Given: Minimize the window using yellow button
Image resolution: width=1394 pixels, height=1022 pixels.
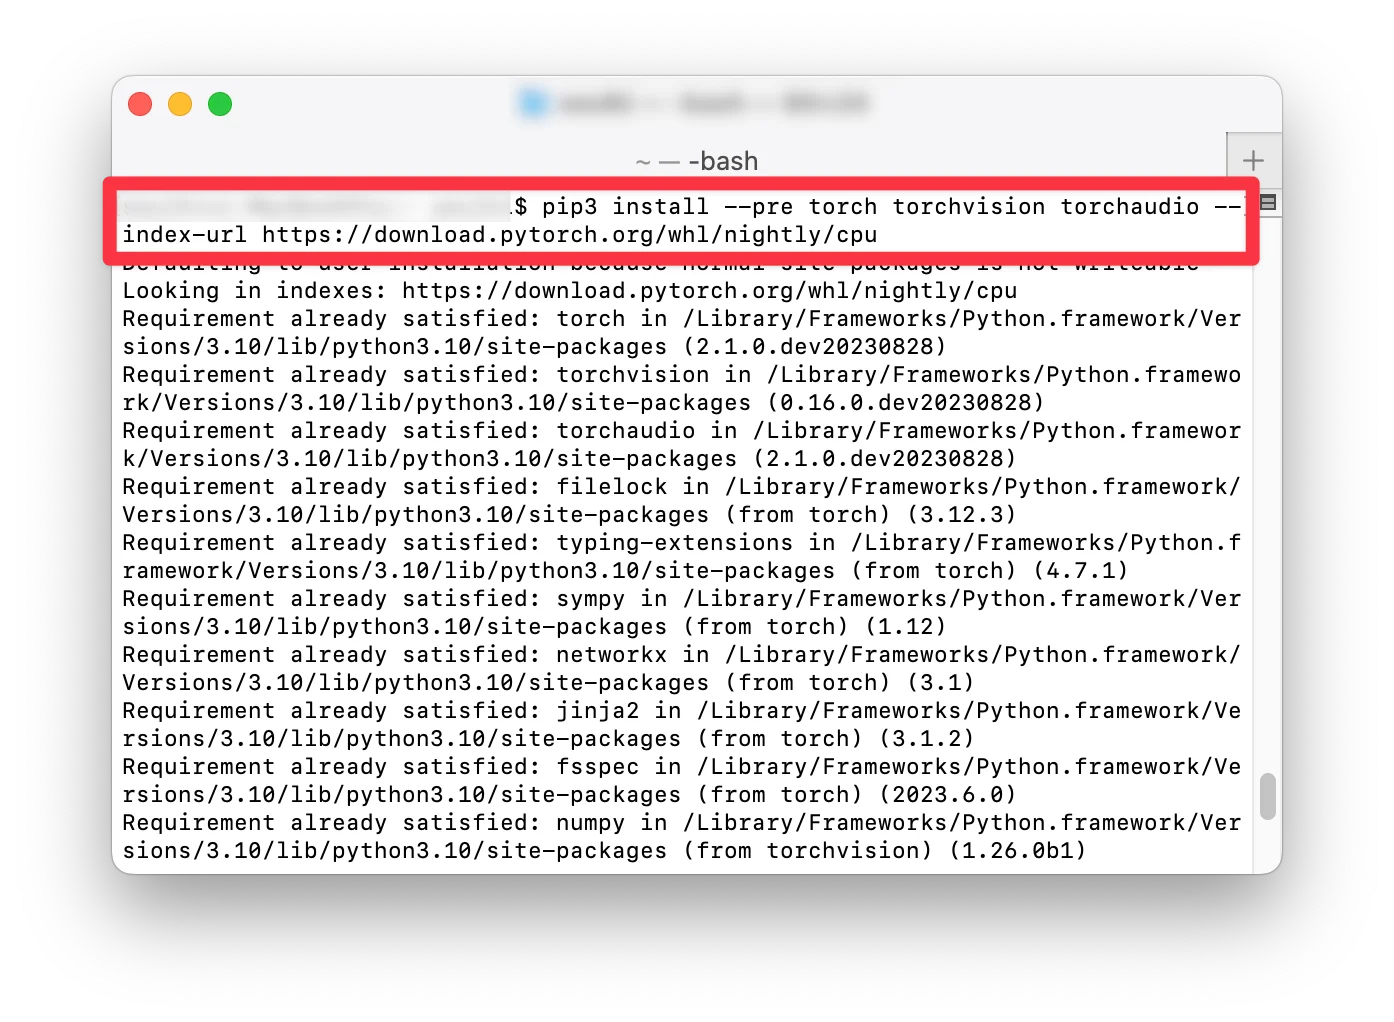Looking at the screenshot, I should (x=180, y=104).
